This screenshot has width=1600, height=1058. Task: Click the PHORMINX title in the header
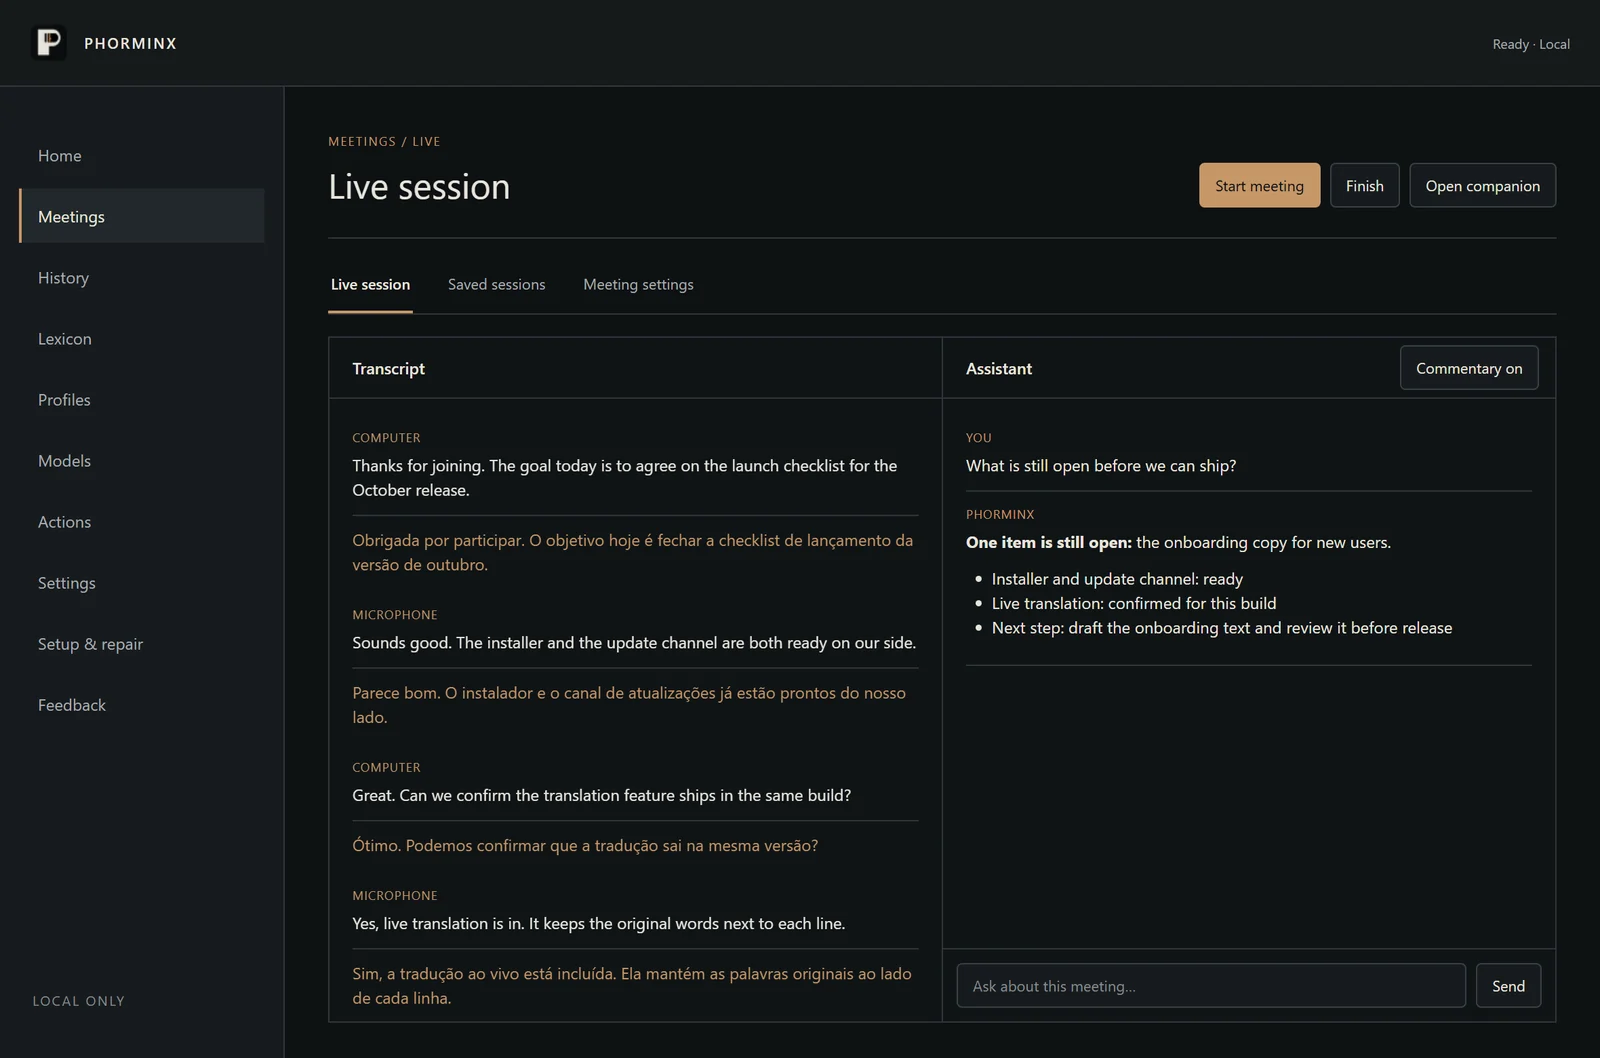[x=130, y=44]
